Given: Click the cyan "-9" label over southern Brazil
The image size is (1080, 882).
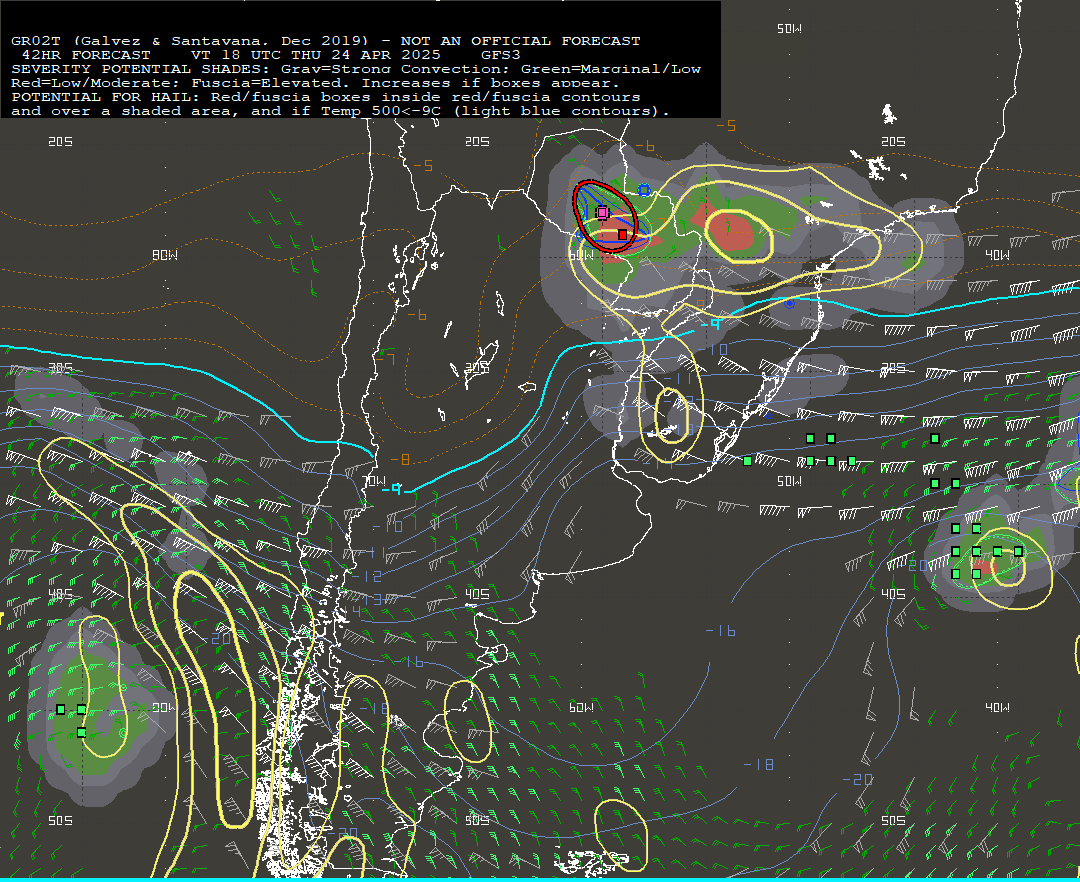Looking at the screenshot, I should click(x=711, y=324).
